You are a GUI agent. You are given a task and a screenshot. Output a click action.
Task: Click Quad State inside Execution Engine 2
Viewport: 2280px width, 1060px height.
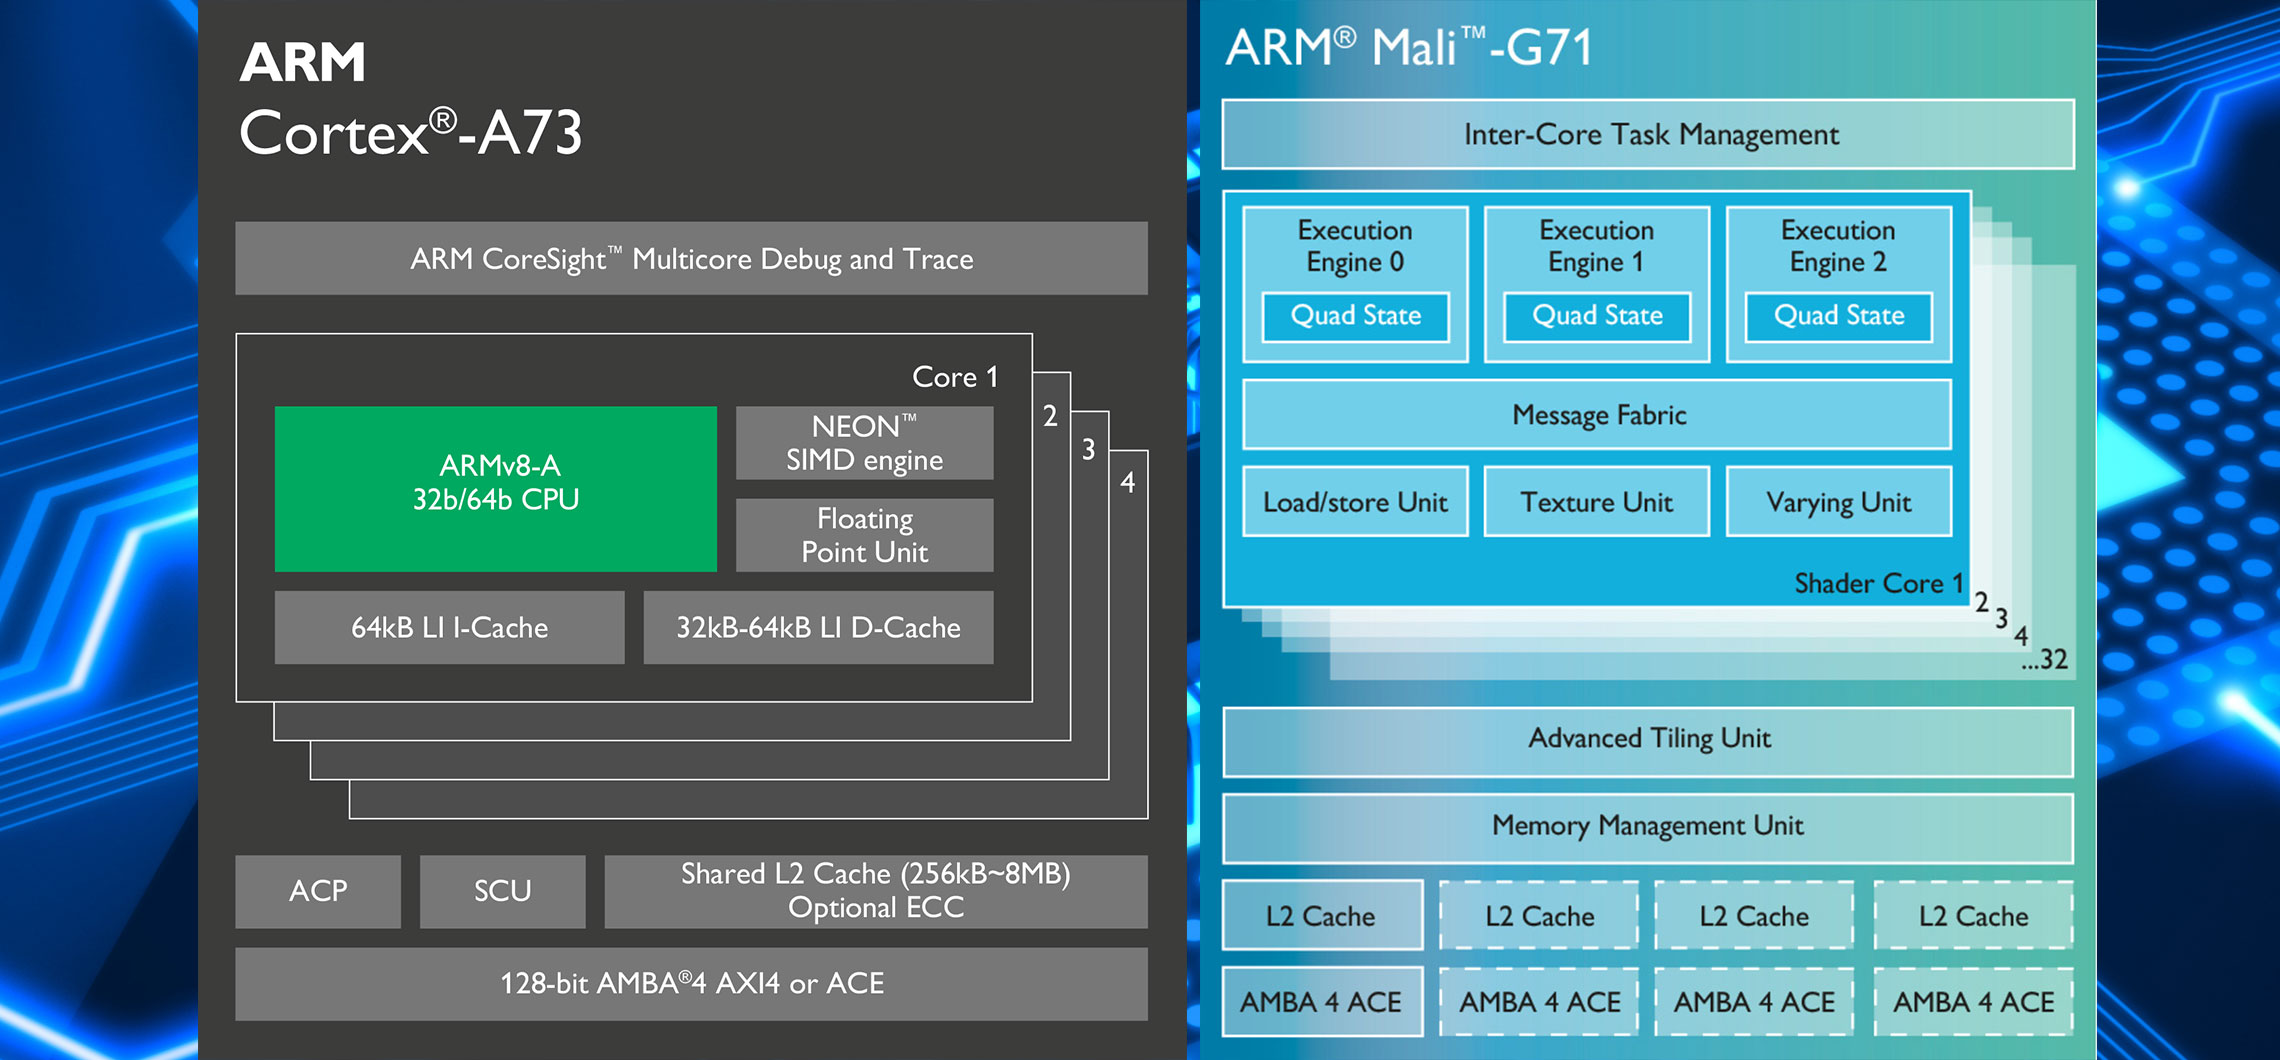click(x=1838, y=316)
